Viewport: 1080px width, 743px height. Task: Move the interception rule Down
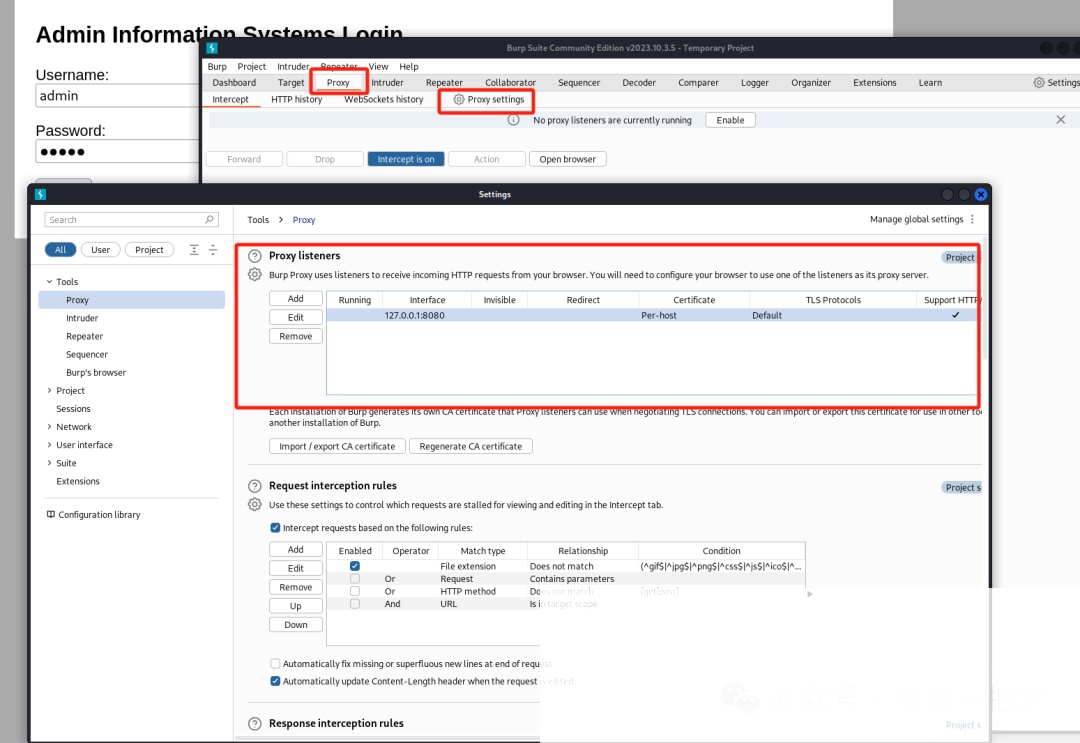click(x=295, y=625)
